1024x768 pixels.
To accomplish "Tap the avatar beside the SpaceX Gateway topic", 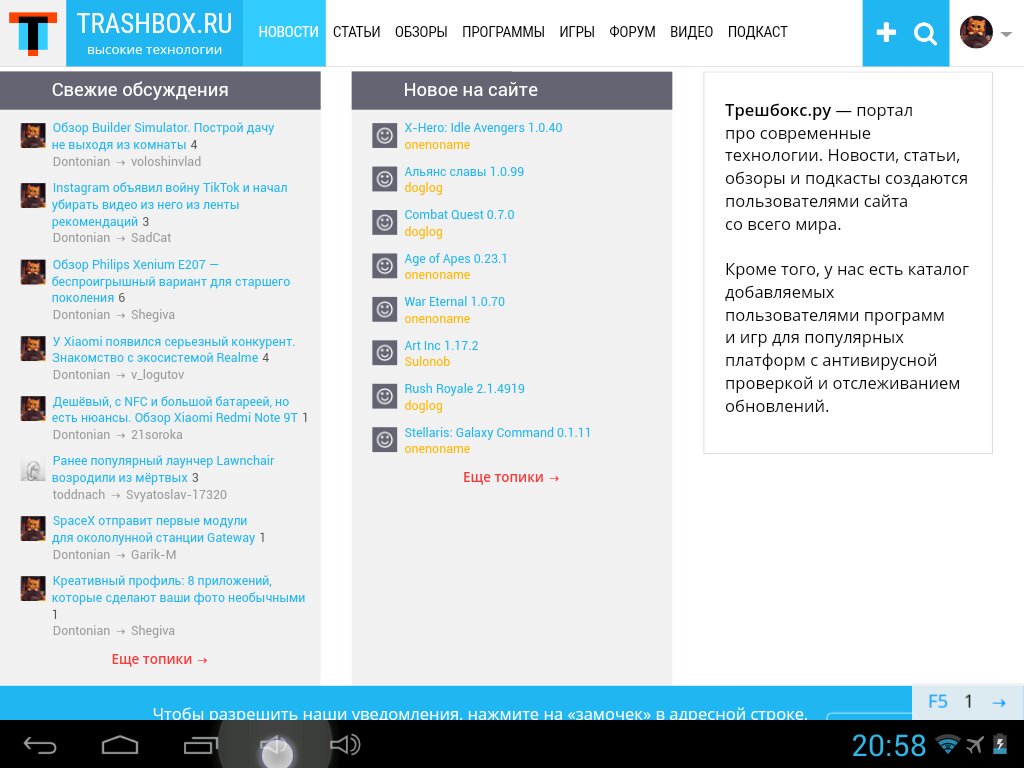I will tap(33, 529).
